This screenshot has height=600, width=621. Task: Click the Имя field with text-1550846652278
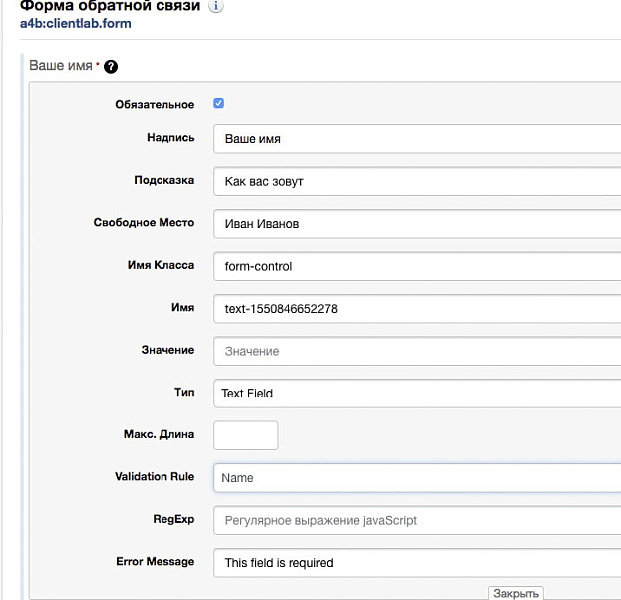[416, 309]
